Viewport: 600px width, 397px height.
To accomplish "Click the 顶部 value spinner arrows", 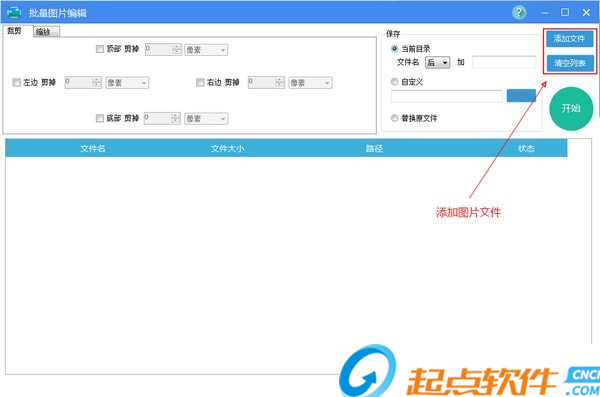I will pos(176,49).
